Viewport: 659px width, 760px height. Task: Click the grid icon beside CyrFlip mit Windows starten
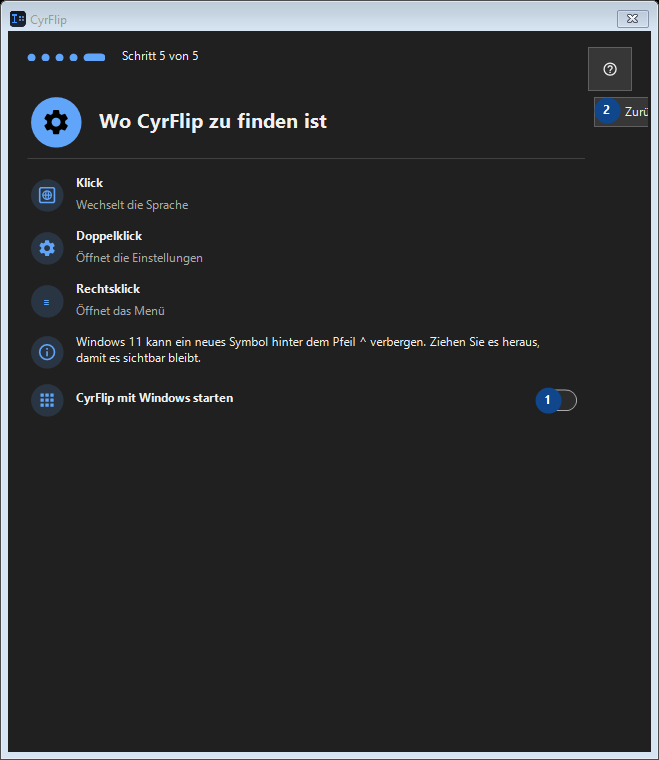pos(47,400)
